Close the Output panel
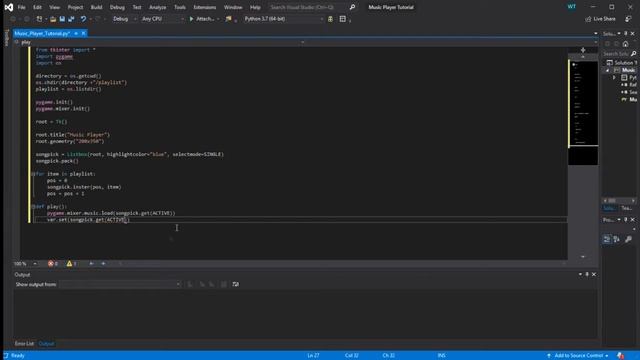Image resolution: width=640 pixels, height=360 pixels. pyautogui.click(x=594, y=275)
